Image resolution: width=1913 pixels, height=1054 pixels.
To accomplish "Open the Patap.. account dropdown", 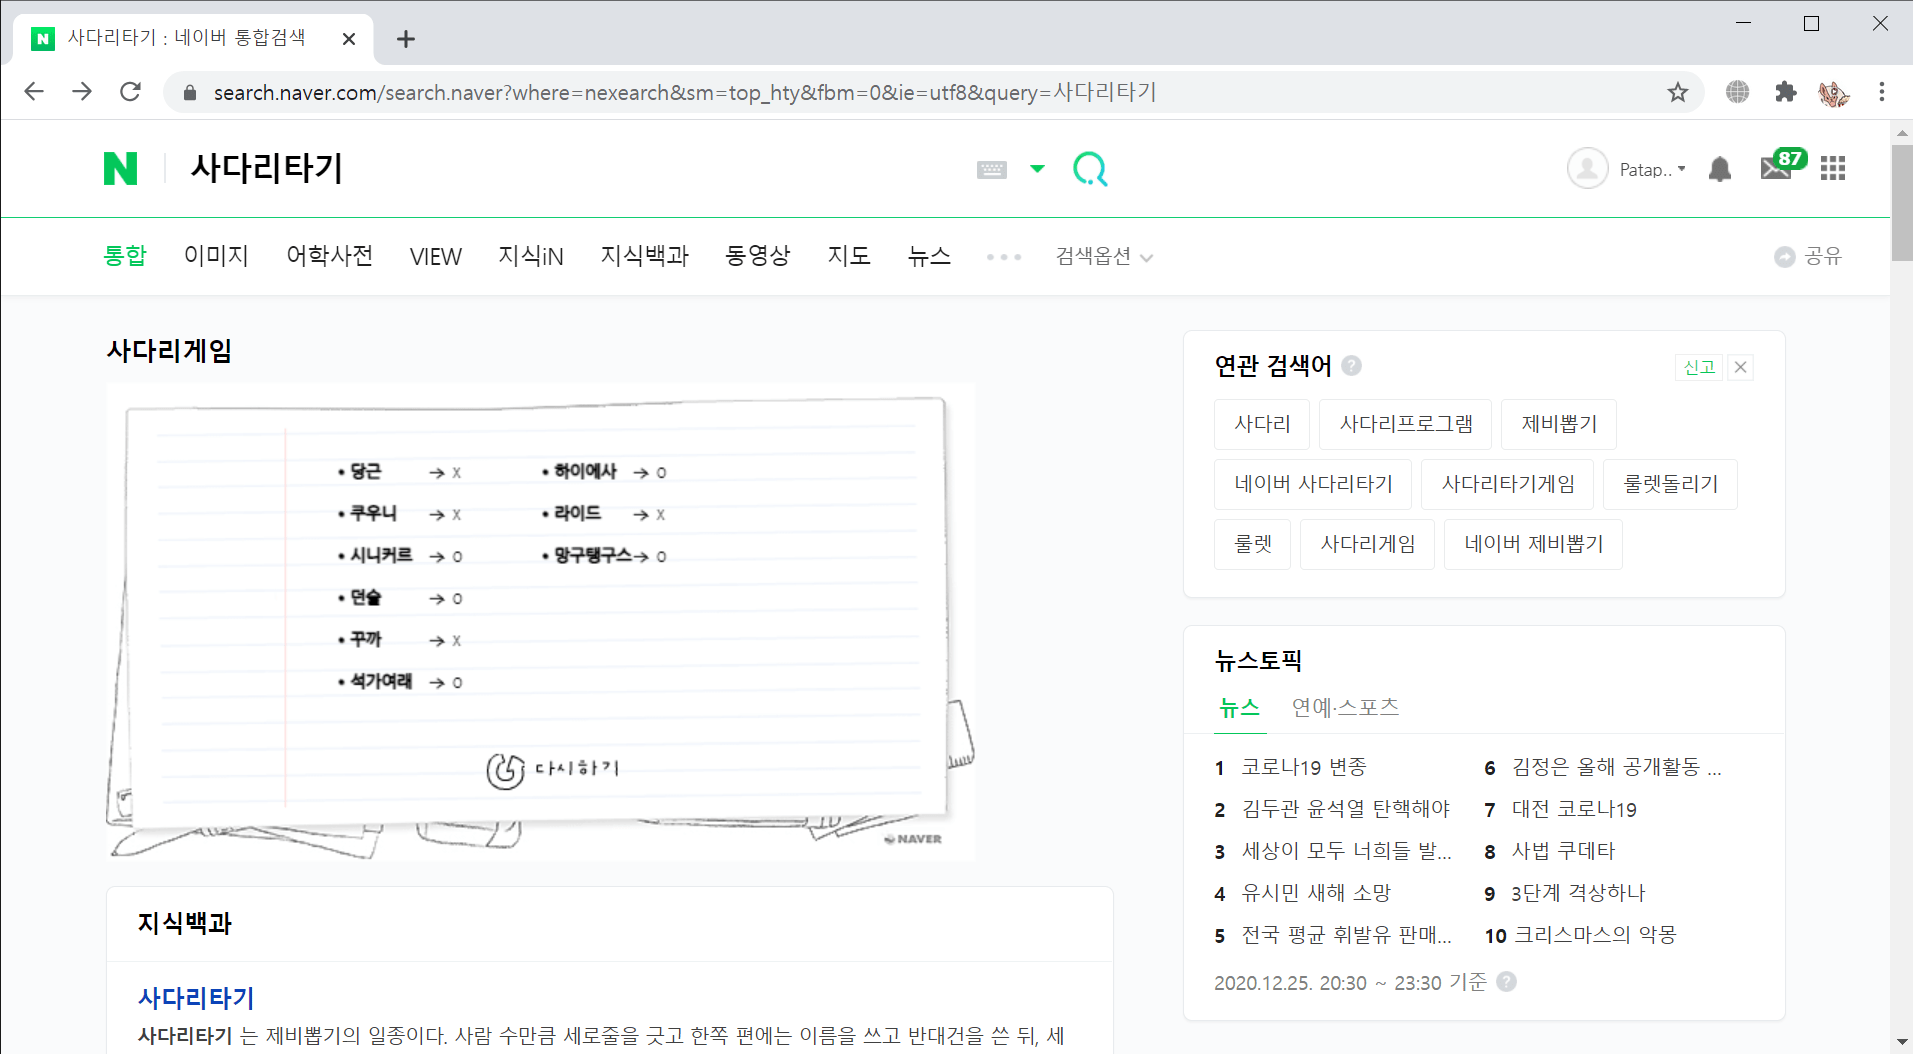I will click(x=1652, y=170).
